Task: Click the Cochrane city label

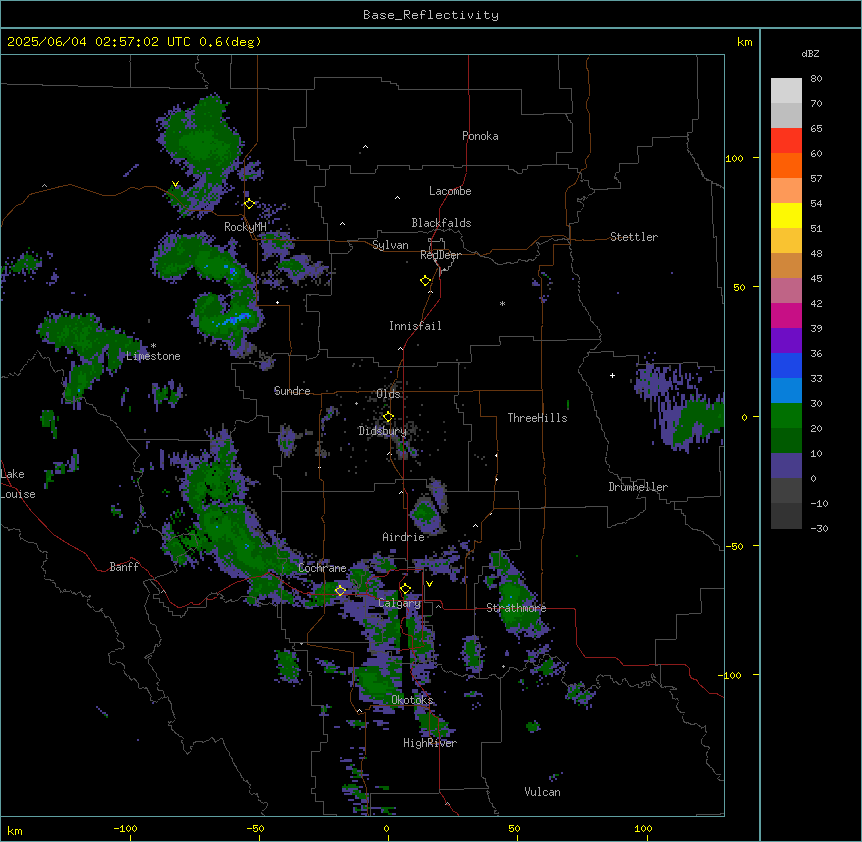Action: pyautogui.click(x=322, y=568)
